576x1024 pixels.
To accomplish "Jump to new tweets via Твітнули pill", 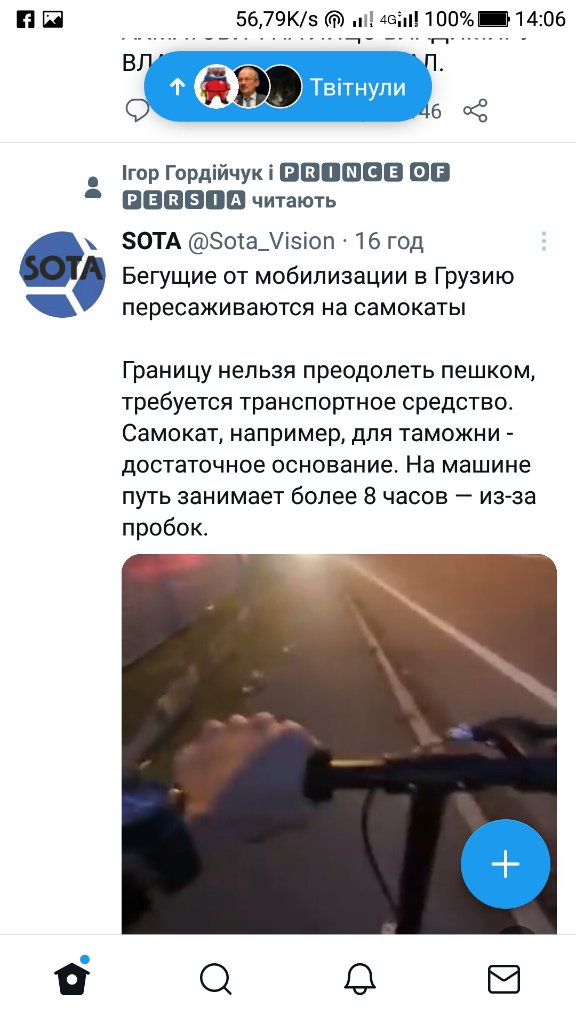I will [288, 87].
